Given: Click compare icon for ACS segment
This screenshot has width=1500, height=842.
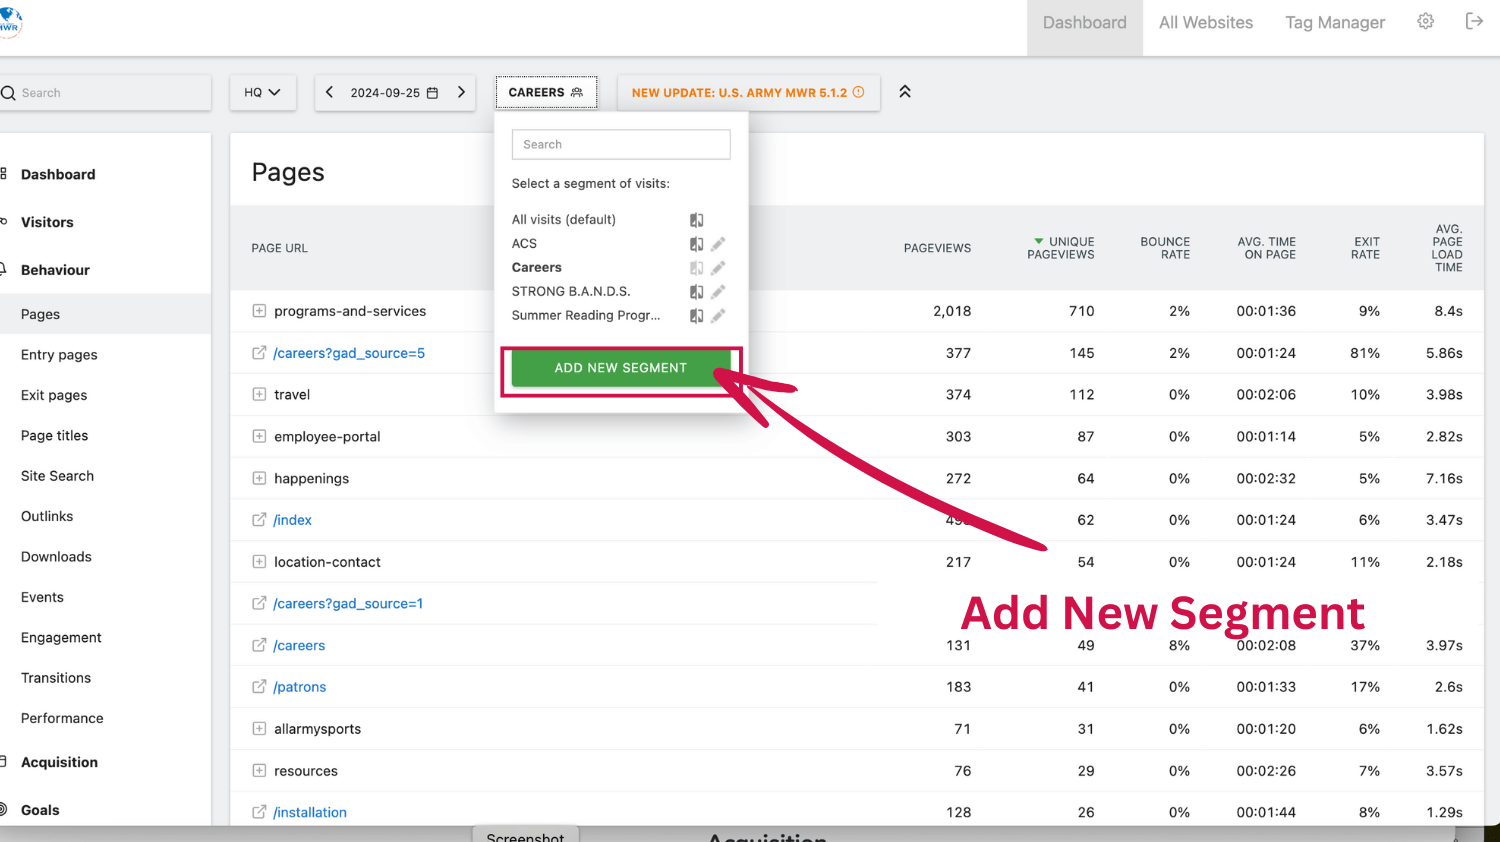Looking at the screenshot, I should pos(697,244).
